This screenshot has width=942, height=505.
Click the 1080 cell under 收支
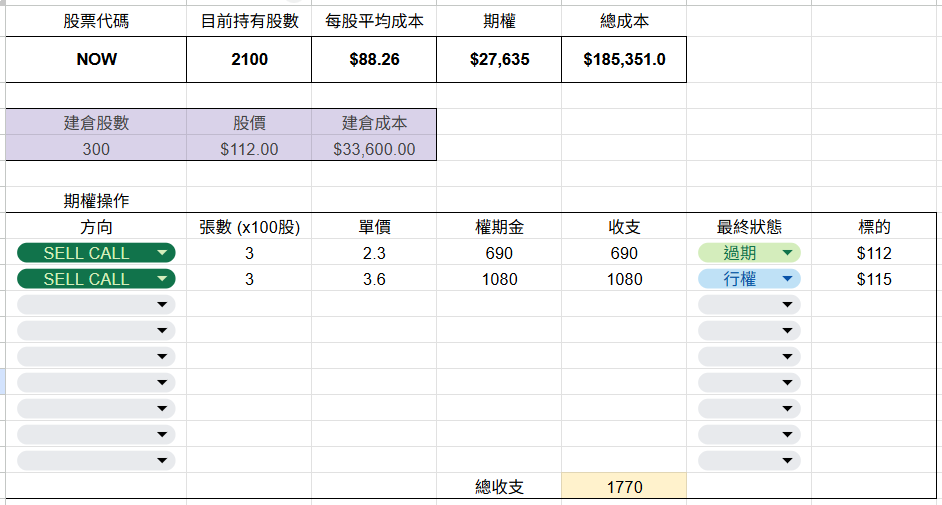624,279
